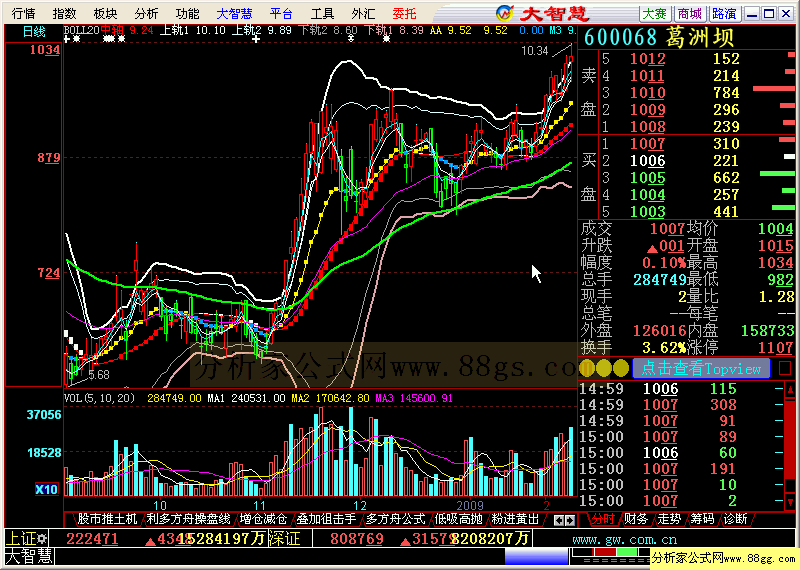Viewport: 800px width, 570px height.
Task: Open the 分析 menu
Action: click(146, 13)
